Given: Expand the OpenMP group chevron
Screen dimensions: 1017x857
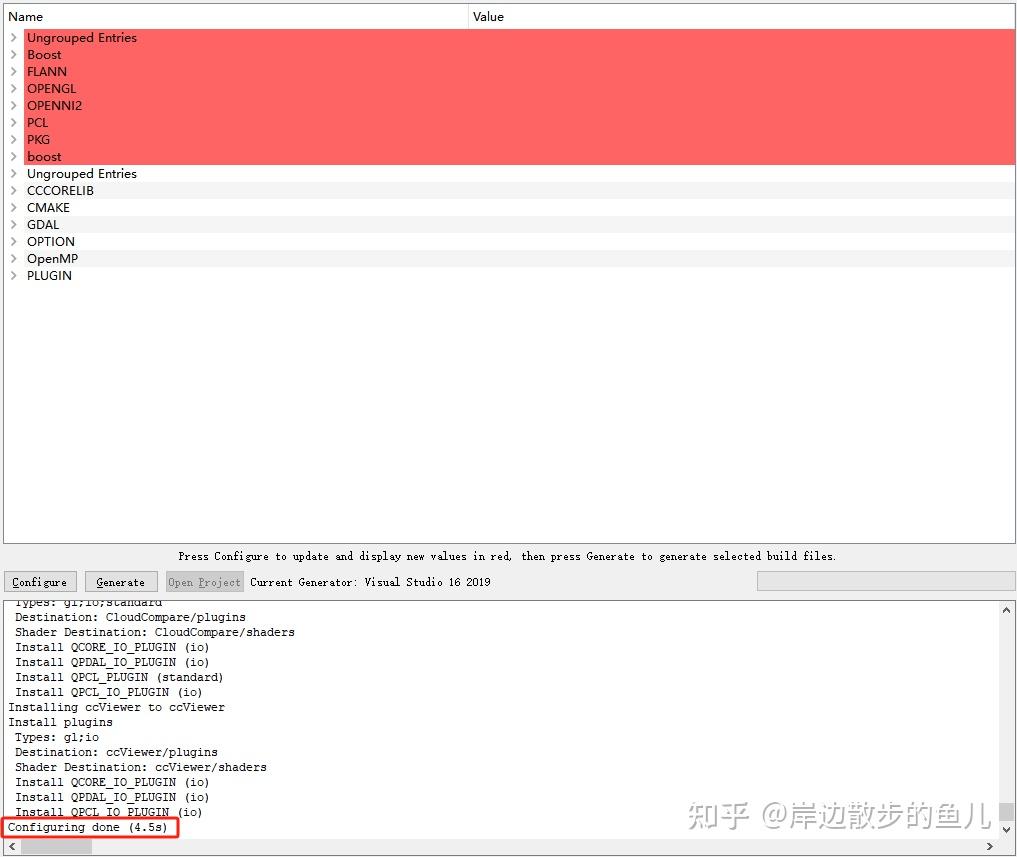Looking at the screenshot, I should coord(14,258).
